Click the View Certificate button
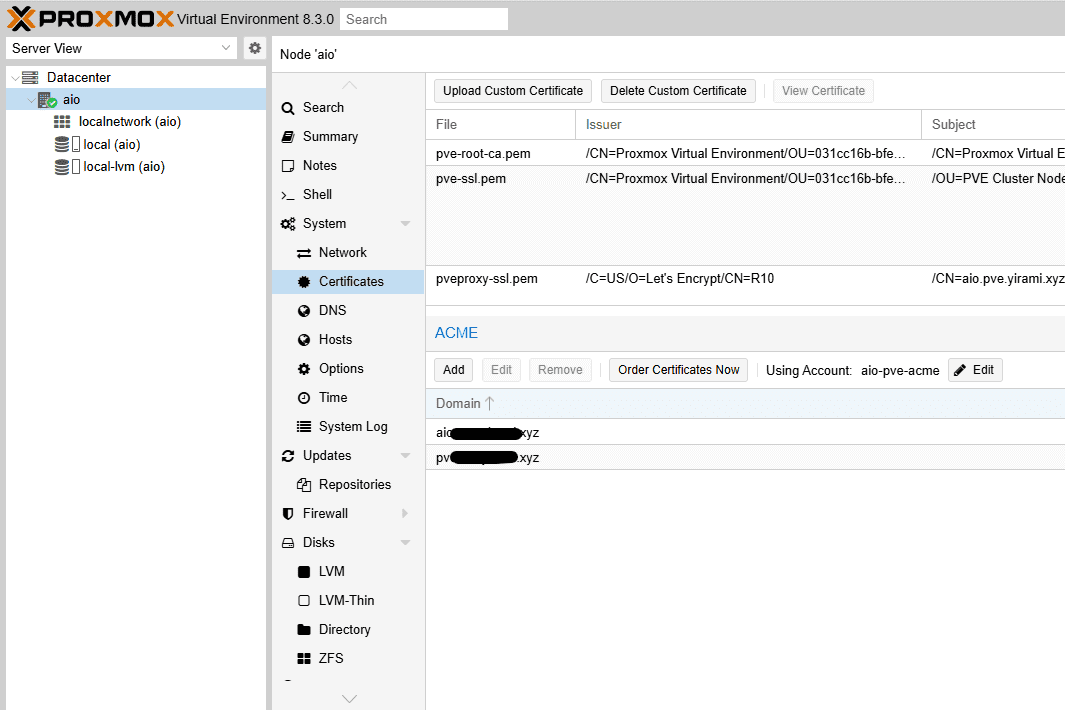The height and width of the screenshot is (710, 1065). pos(823,91)
